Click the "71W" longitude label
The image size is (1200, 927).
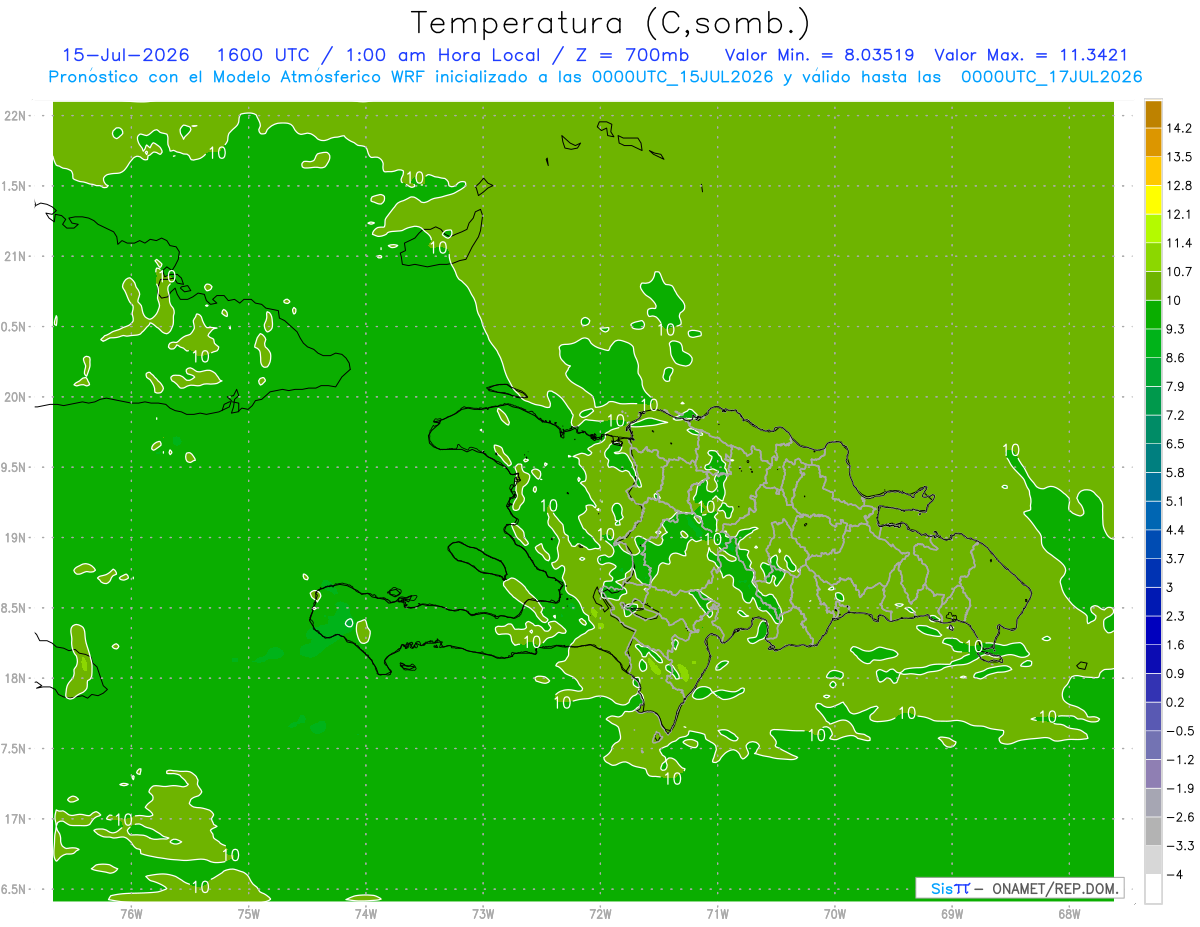pyautogui.click(x=717, y=913)
